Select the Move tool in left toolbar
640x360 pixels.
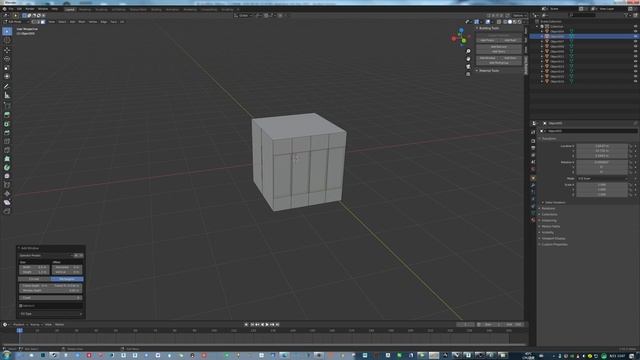tap(7, 50)
